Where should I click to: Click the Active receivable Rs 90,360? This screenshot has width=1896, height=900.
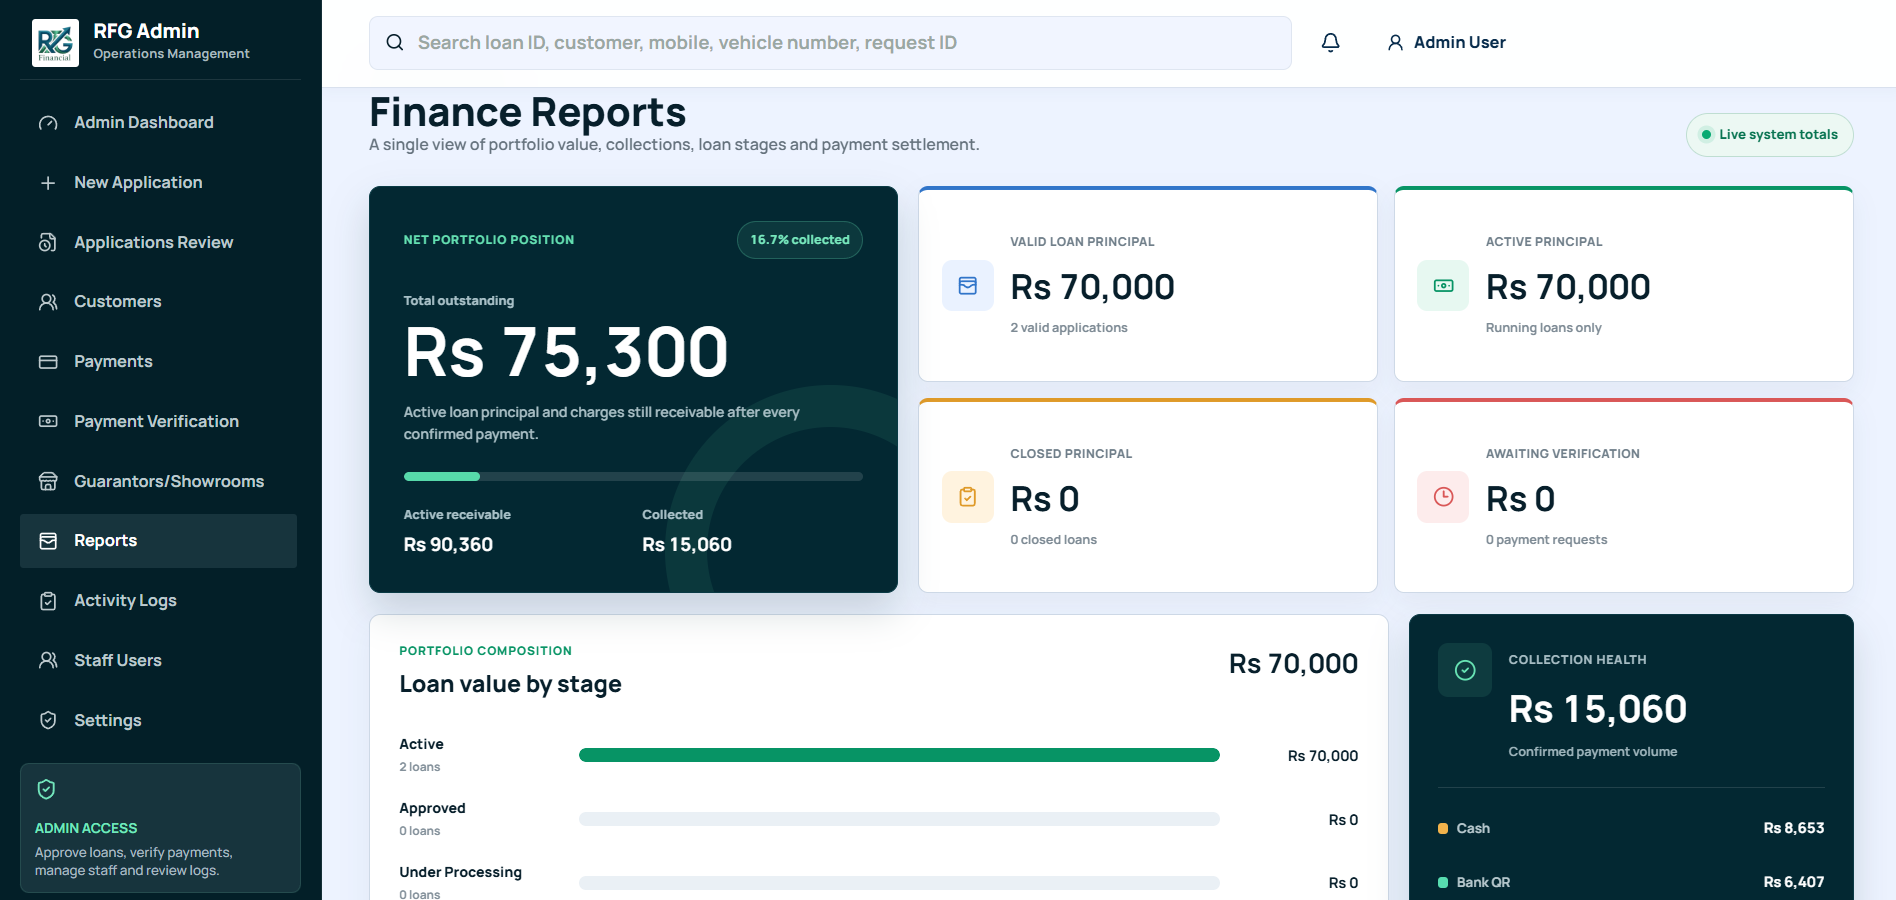[448, 545]
